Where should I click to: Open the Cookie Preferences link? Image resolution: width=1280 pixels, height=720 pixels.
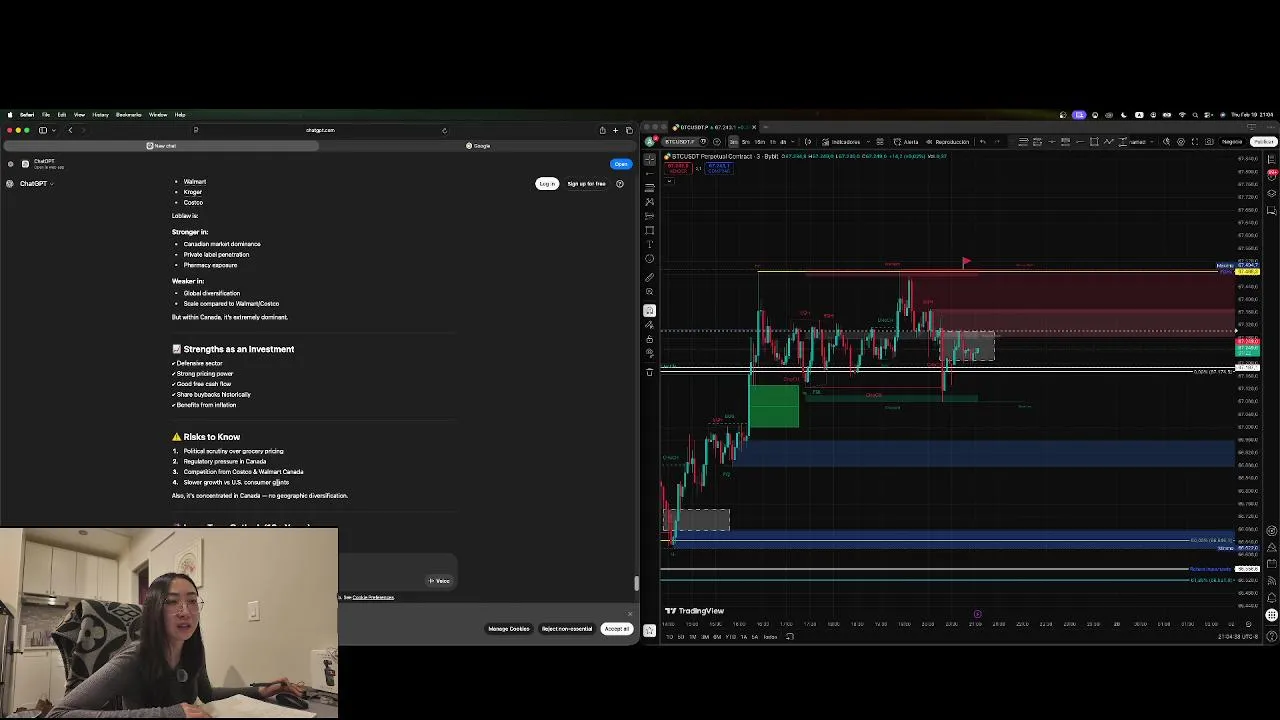click(x=373, y=598)
